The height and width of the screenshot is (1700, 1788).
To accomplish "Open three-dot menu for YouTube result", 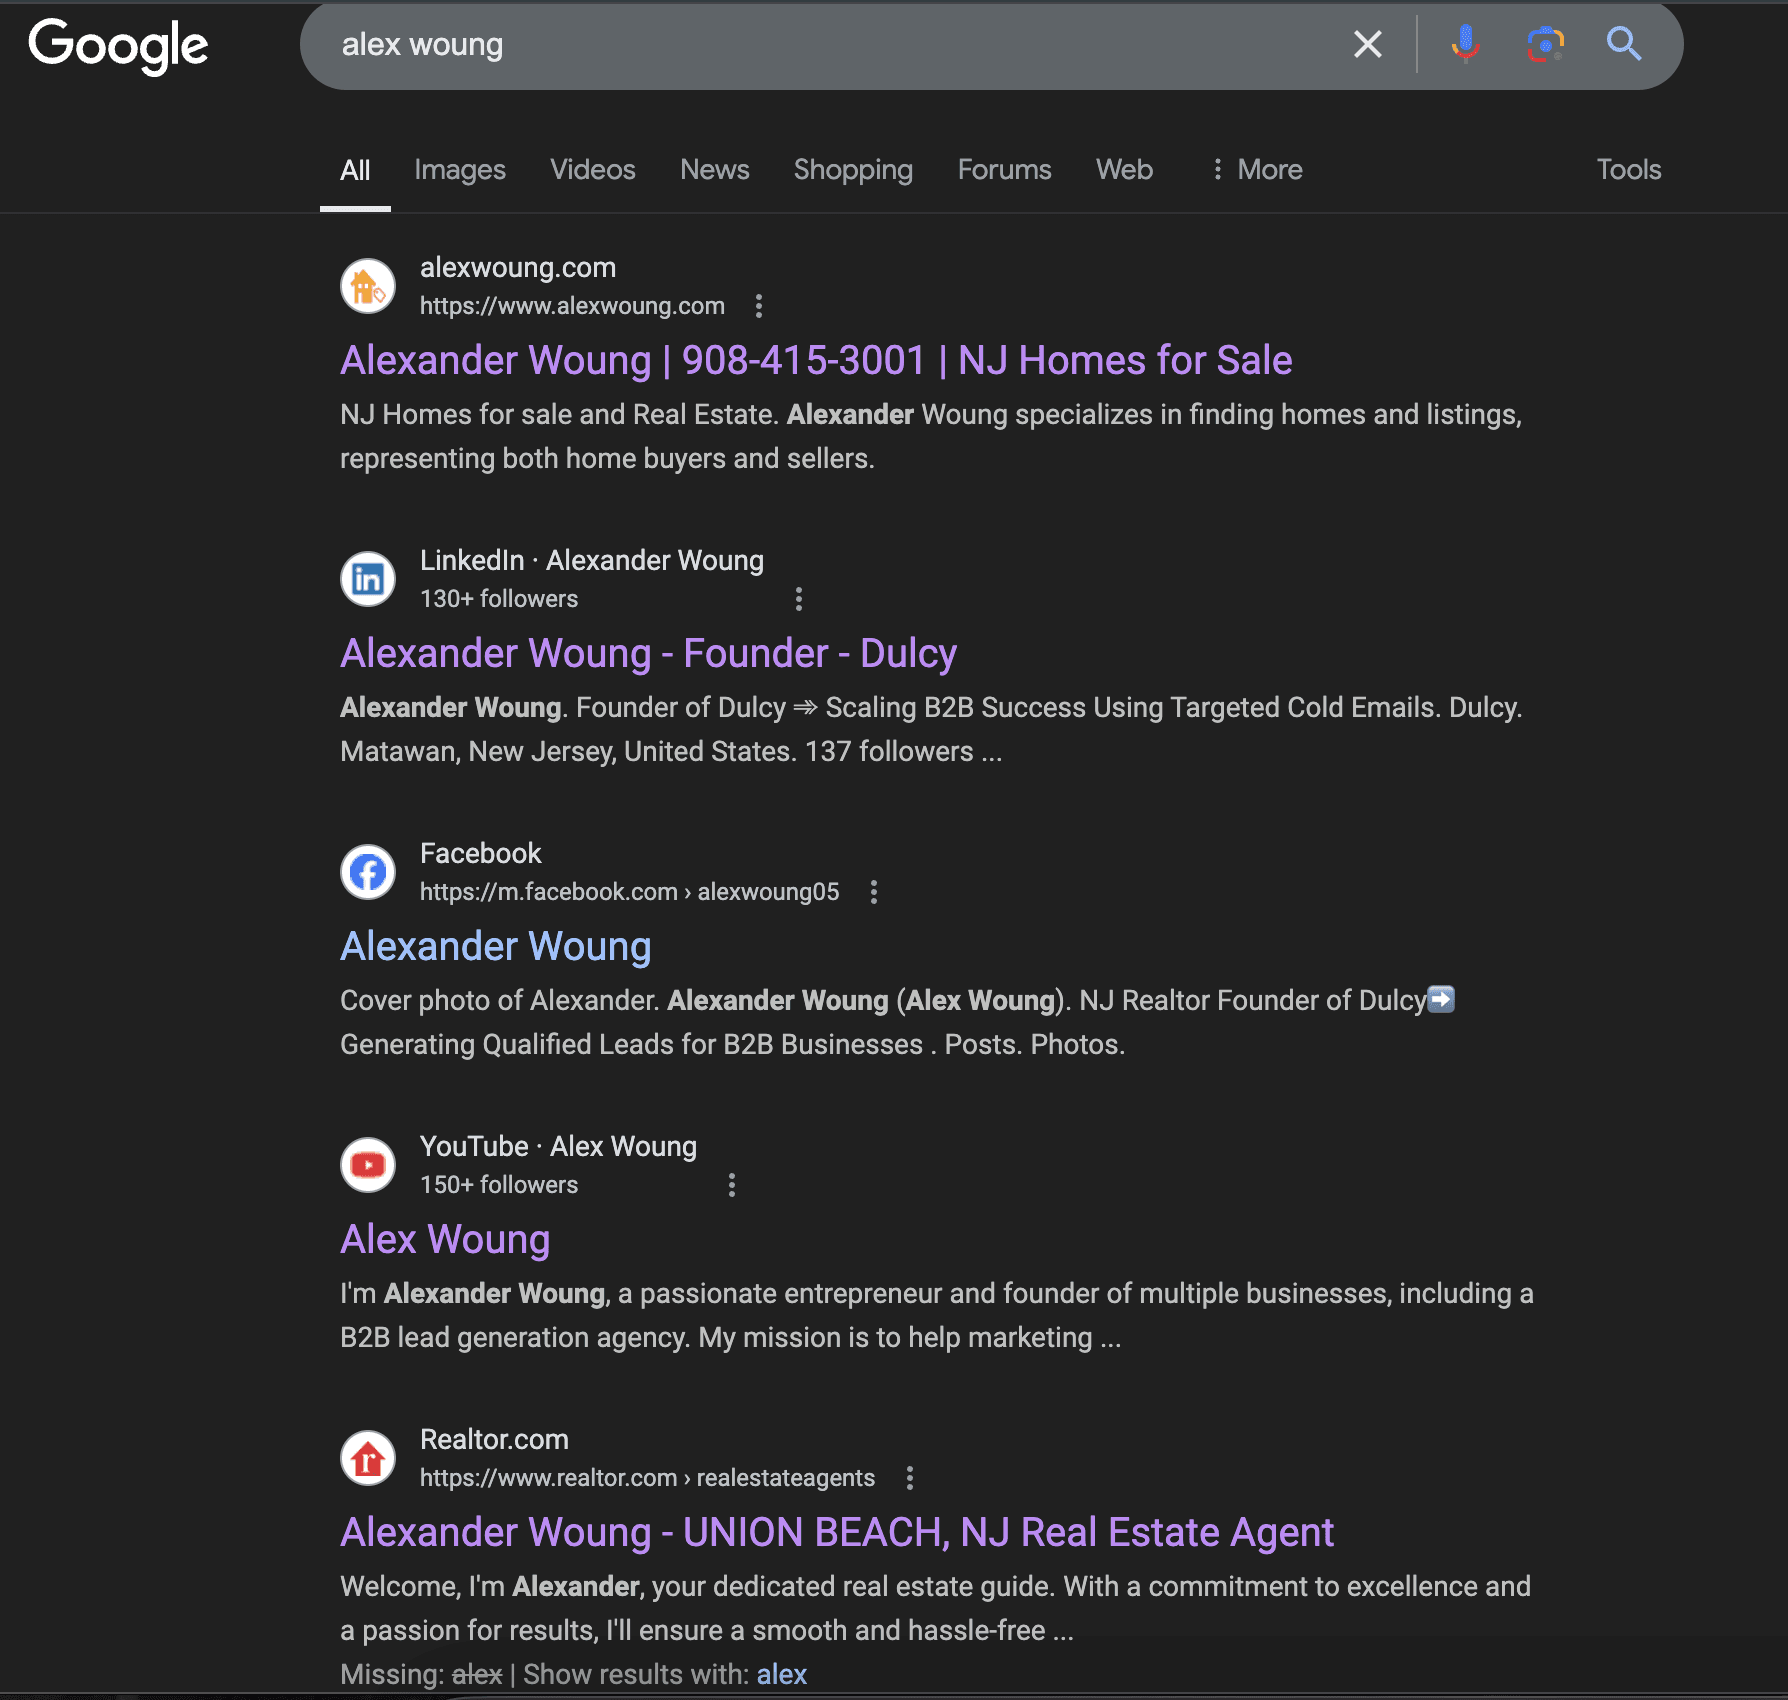I will point(732,1185).
